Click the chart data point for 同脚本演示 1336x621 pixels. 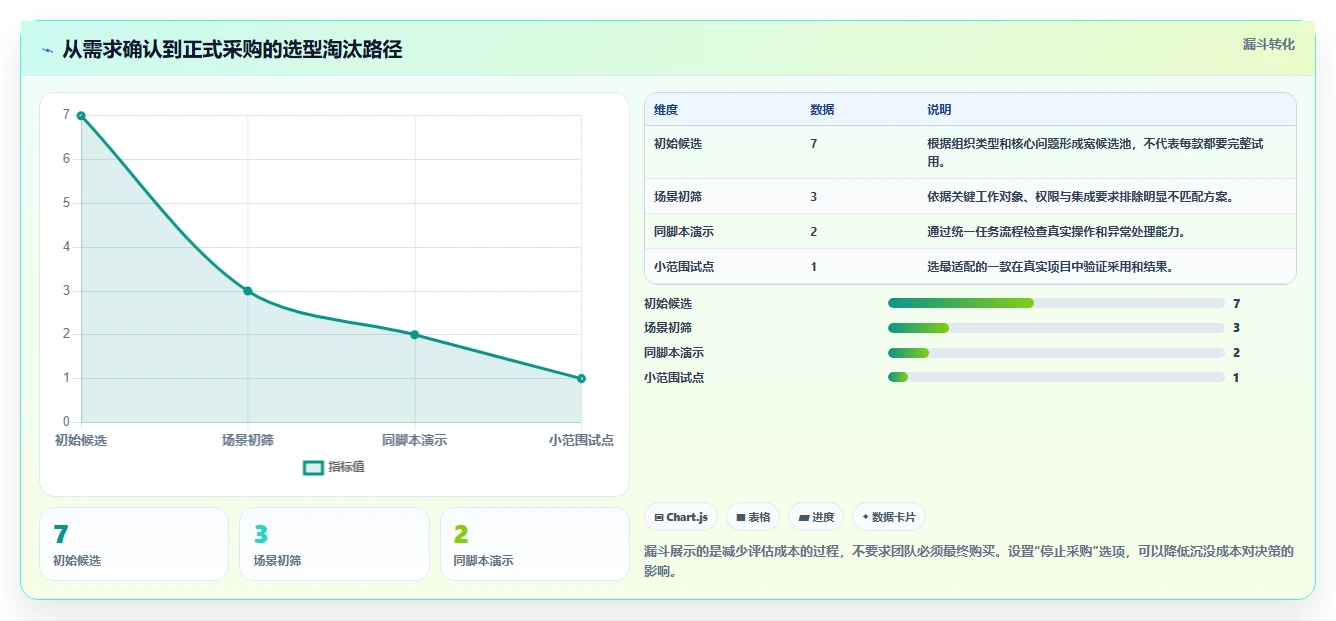coord(415,335)
